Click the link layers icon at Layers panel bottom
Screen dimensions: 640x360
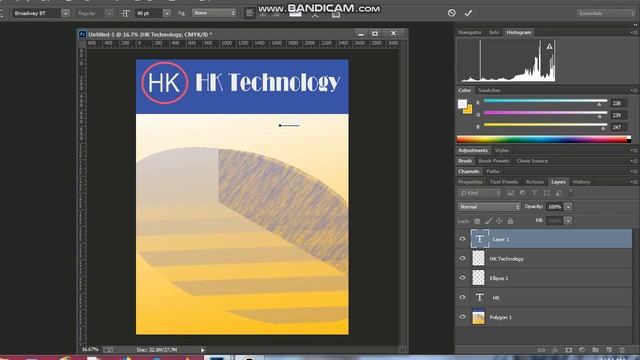[x=541, y=350]
